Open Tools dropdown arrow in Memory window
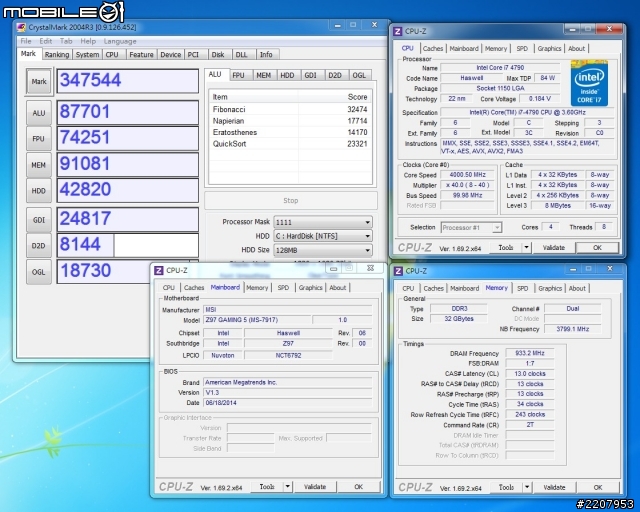 click(x=527, y=487)
